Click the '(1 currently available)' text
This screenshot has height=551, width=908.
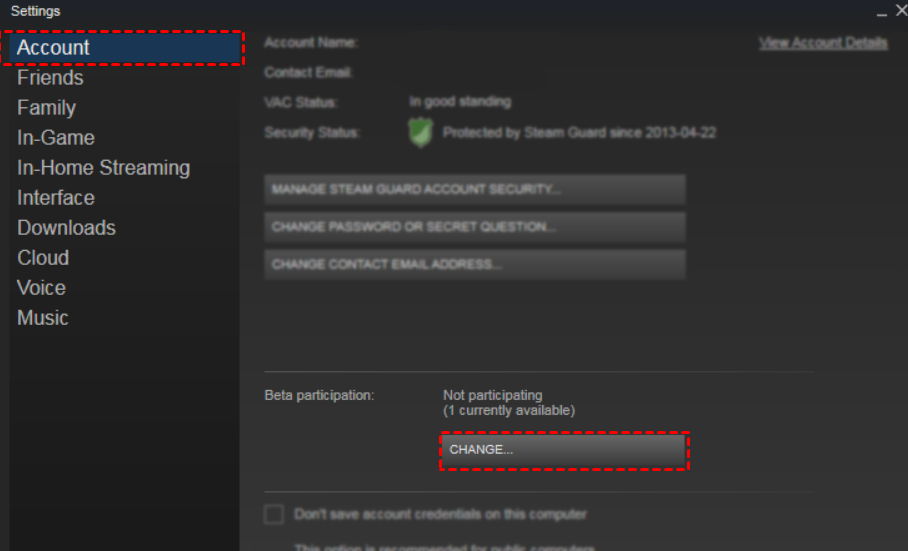(x=509, y=410)
